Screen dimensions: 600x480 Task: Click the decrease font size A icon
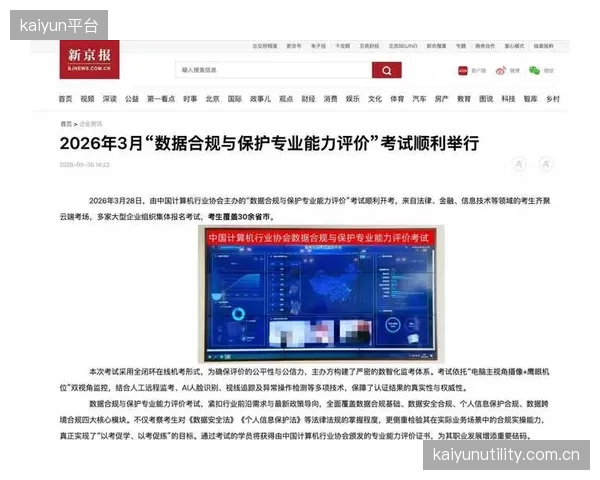[x=519, y=164]
